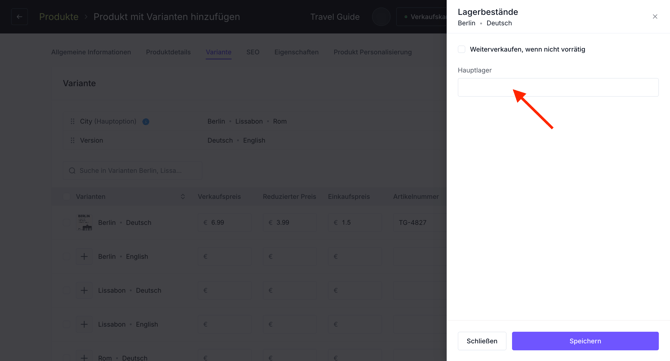Click the City info icon
Screen dimensions: 670x361
click(146, 121)
